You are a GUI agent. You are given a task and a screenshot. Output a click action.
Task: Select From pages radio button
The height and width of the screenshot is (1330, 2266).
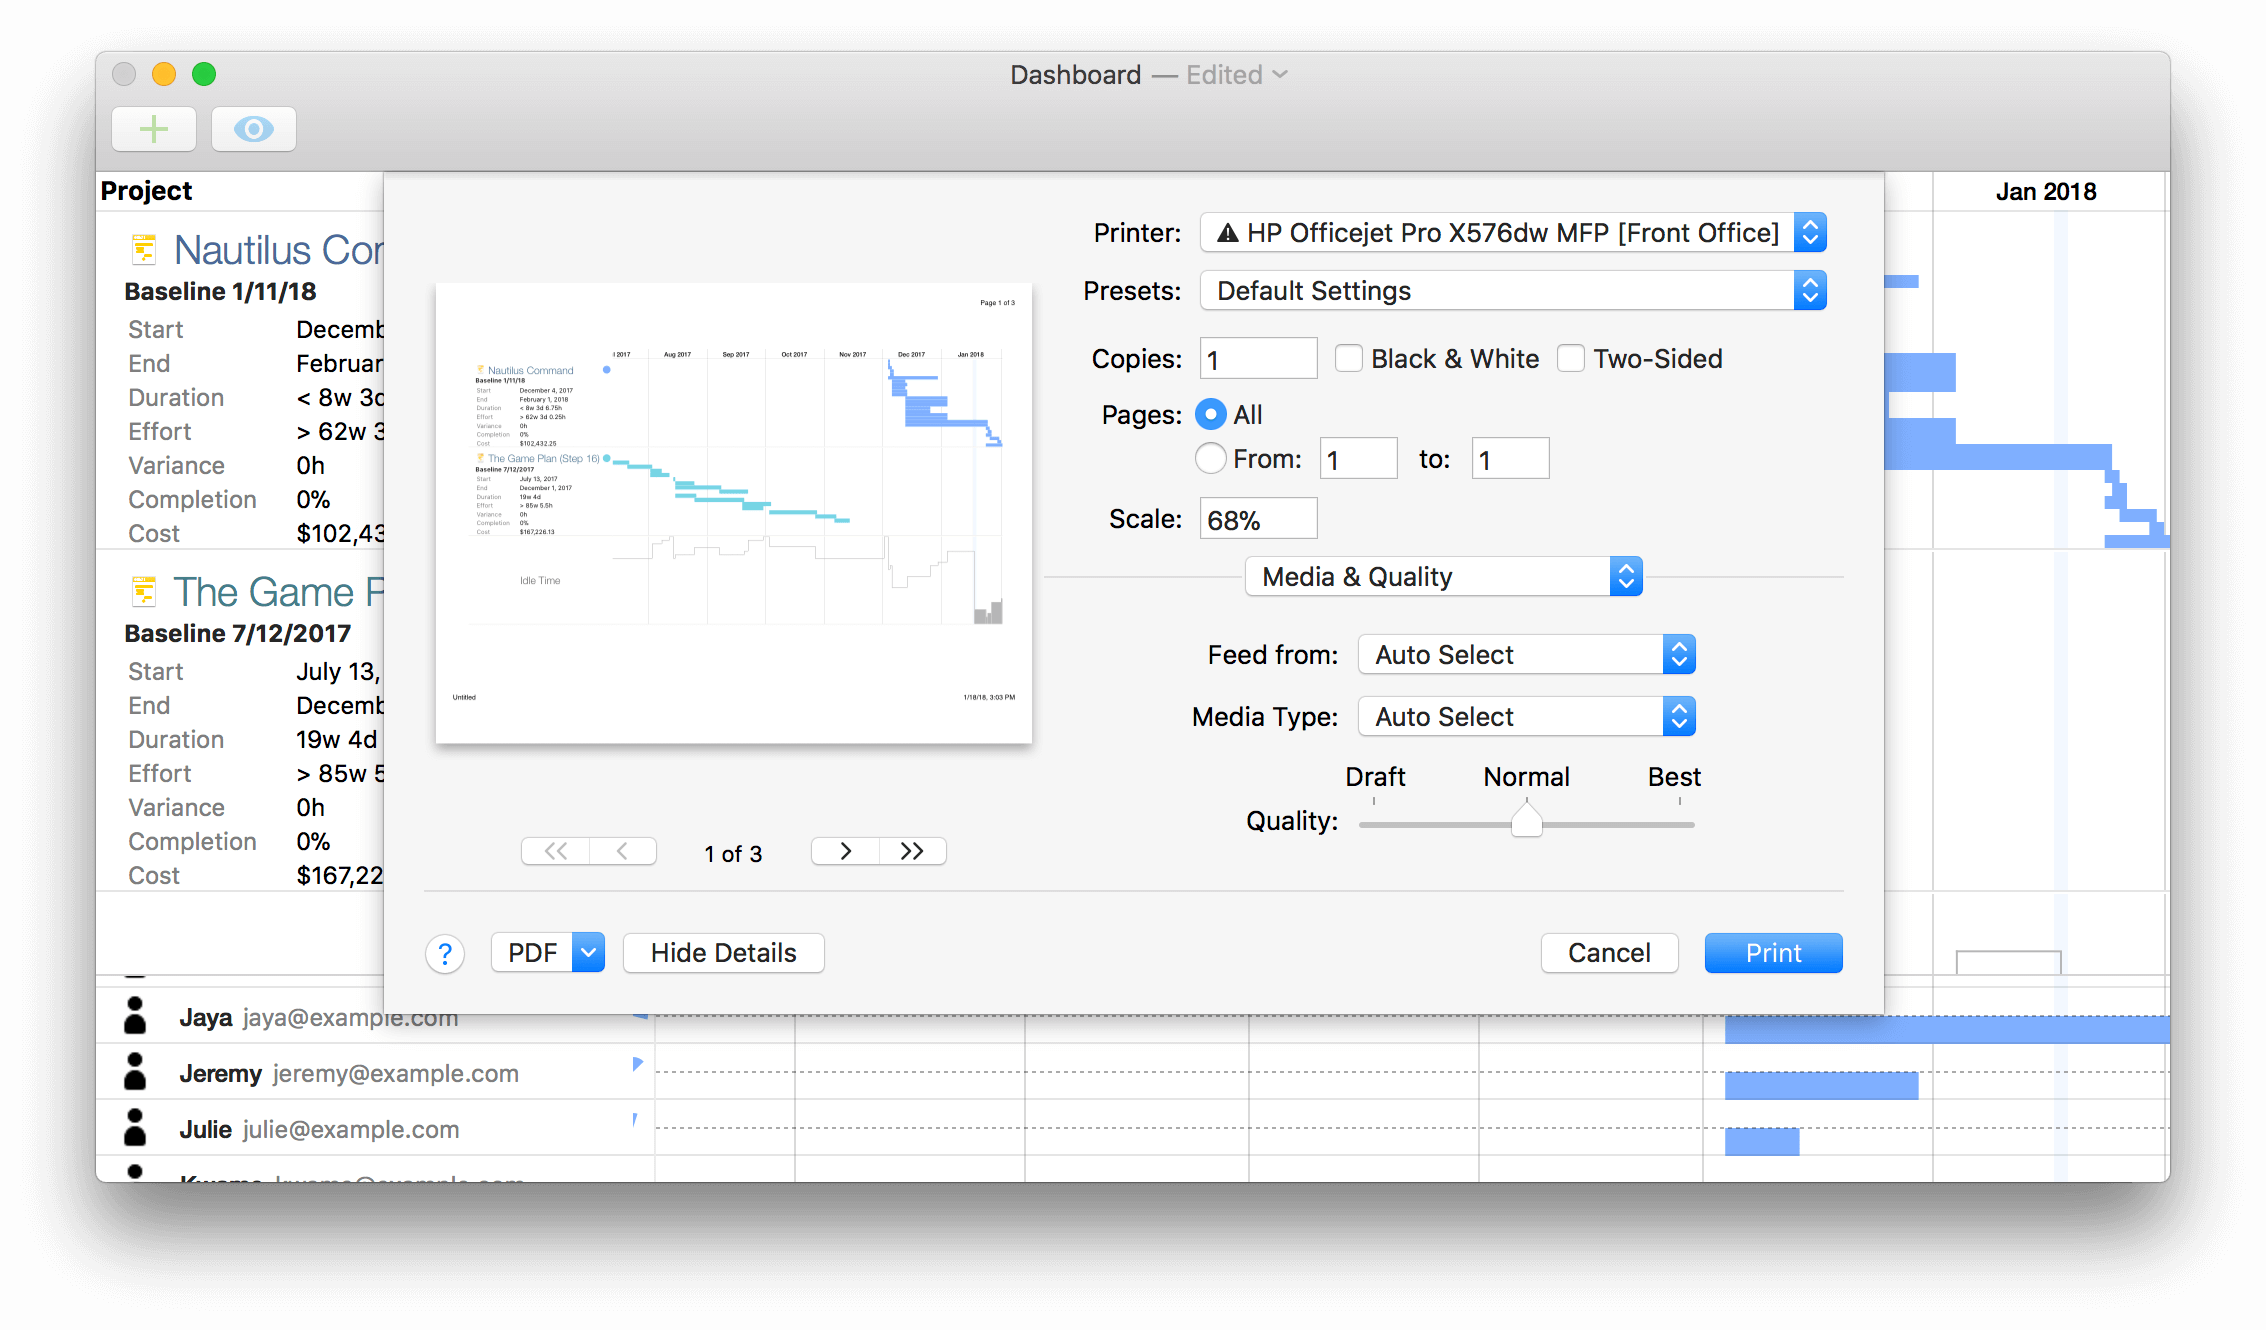1212,461
